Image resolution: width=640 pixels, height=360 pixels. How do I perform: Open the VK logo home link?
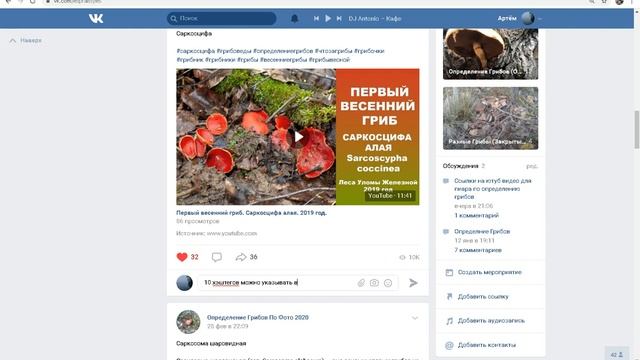pos(96,18)
